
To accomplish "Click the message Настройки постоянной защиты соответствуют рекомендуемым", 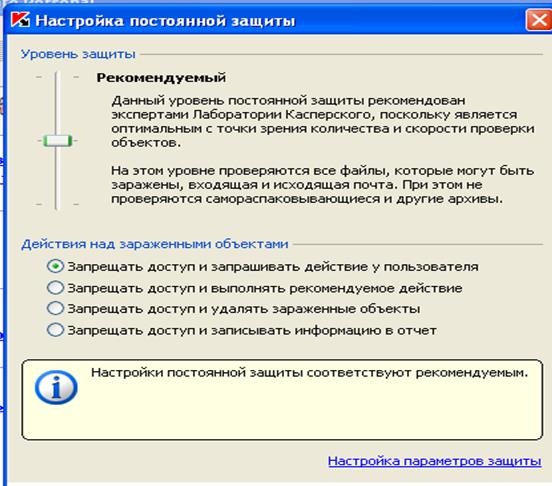I will pyautogui.click(x=310, y=373).
